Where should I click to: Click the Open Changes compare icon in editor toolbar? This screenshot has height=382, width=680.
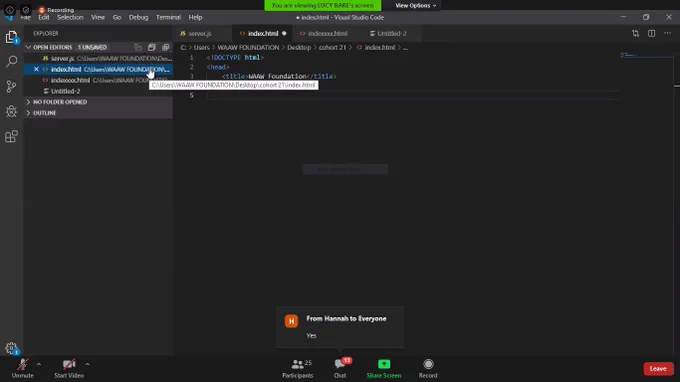pyautogui.click(x=635, y=33)
